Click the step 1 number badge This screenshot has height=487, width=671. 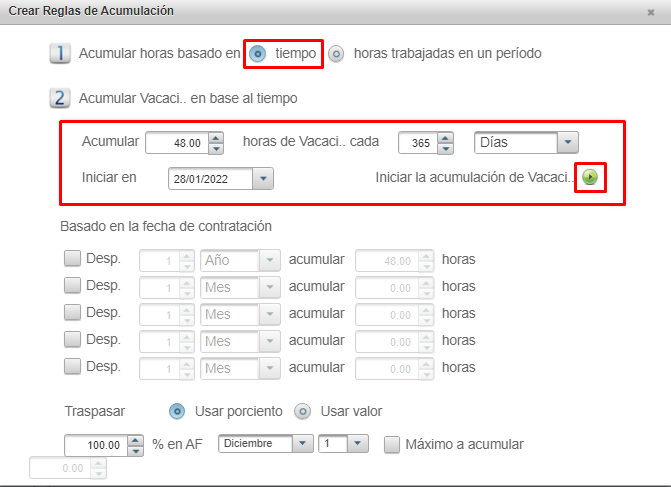[x=59, y=53]
